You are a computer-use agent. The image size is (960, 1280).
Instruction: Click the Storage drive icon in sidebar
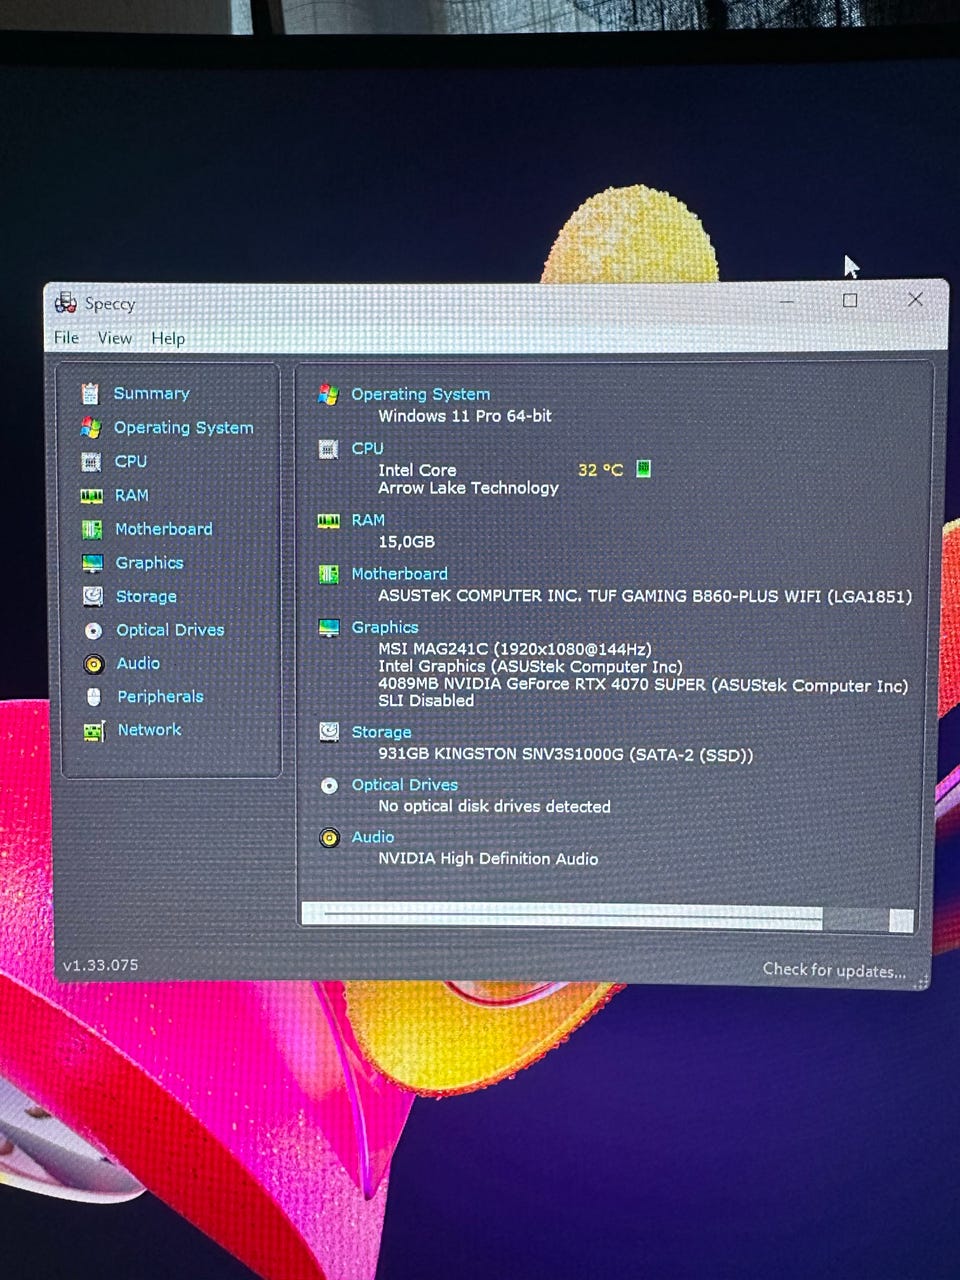[x=93, y=596]
